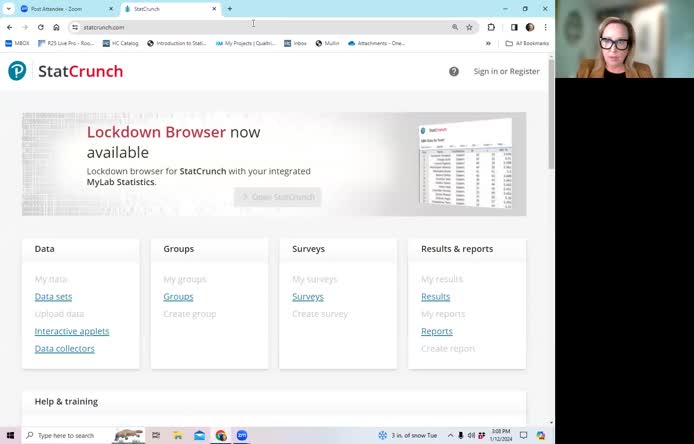
Task: Reload the page with the refresh icon
Action: pos(40,27)
